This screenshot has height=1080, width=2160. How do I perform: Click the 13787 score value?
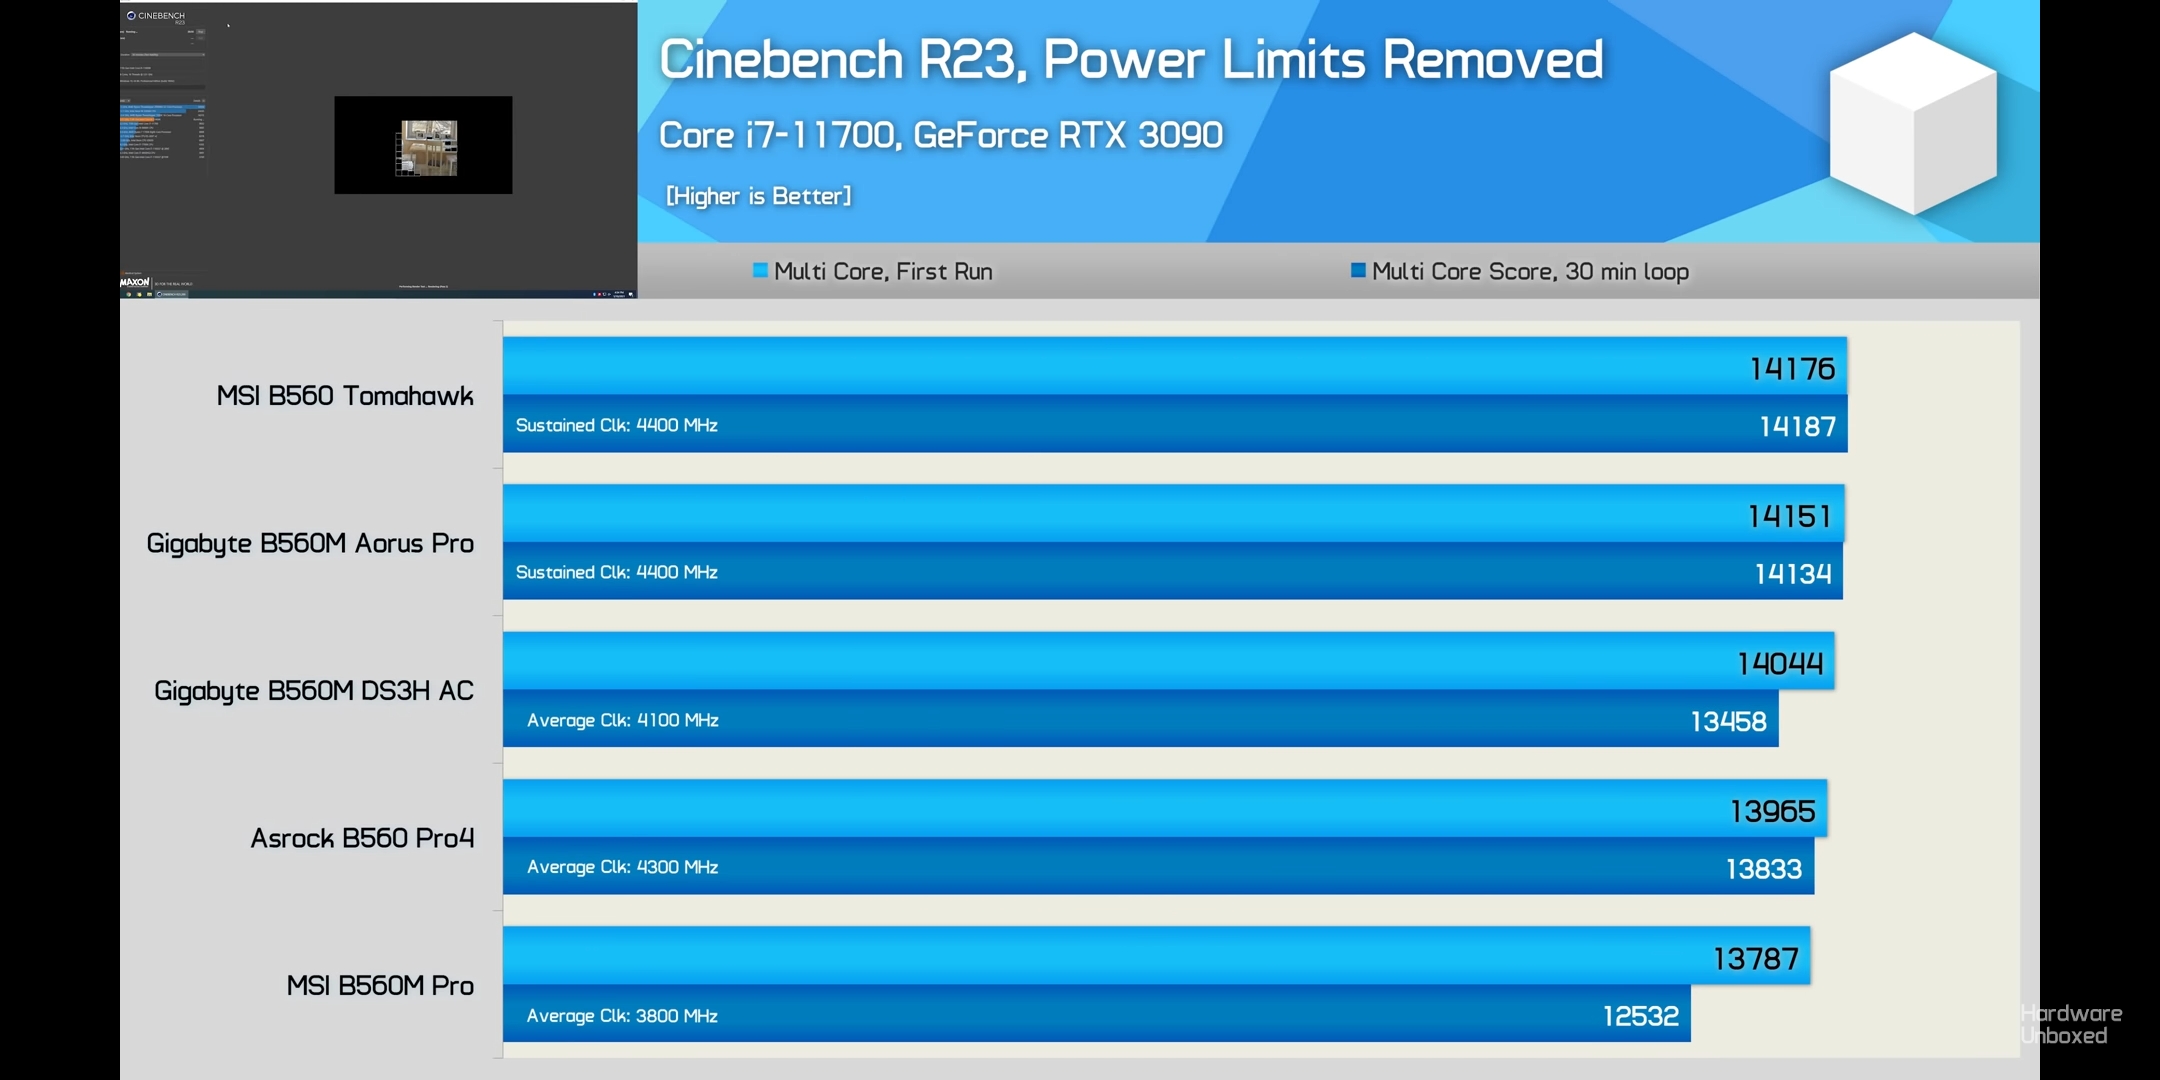tap(1756, 959)
